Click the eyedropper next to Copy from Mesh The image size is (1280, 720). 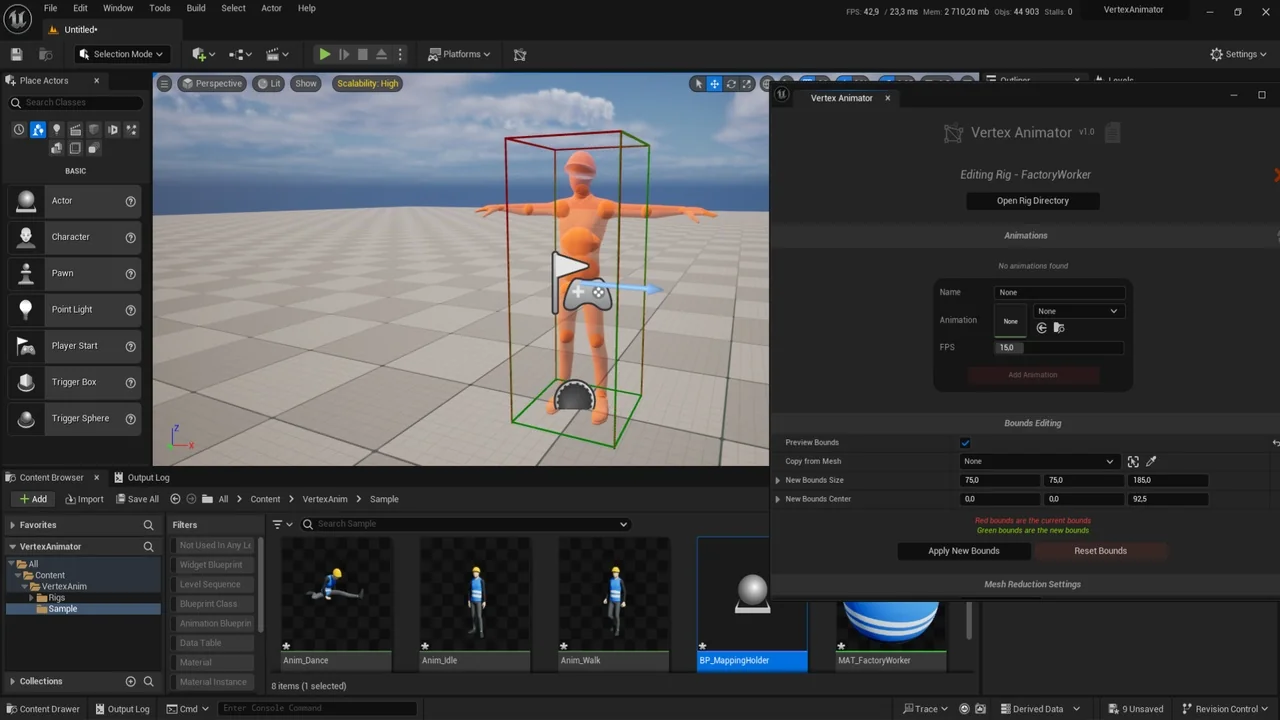pos(1151,461)
